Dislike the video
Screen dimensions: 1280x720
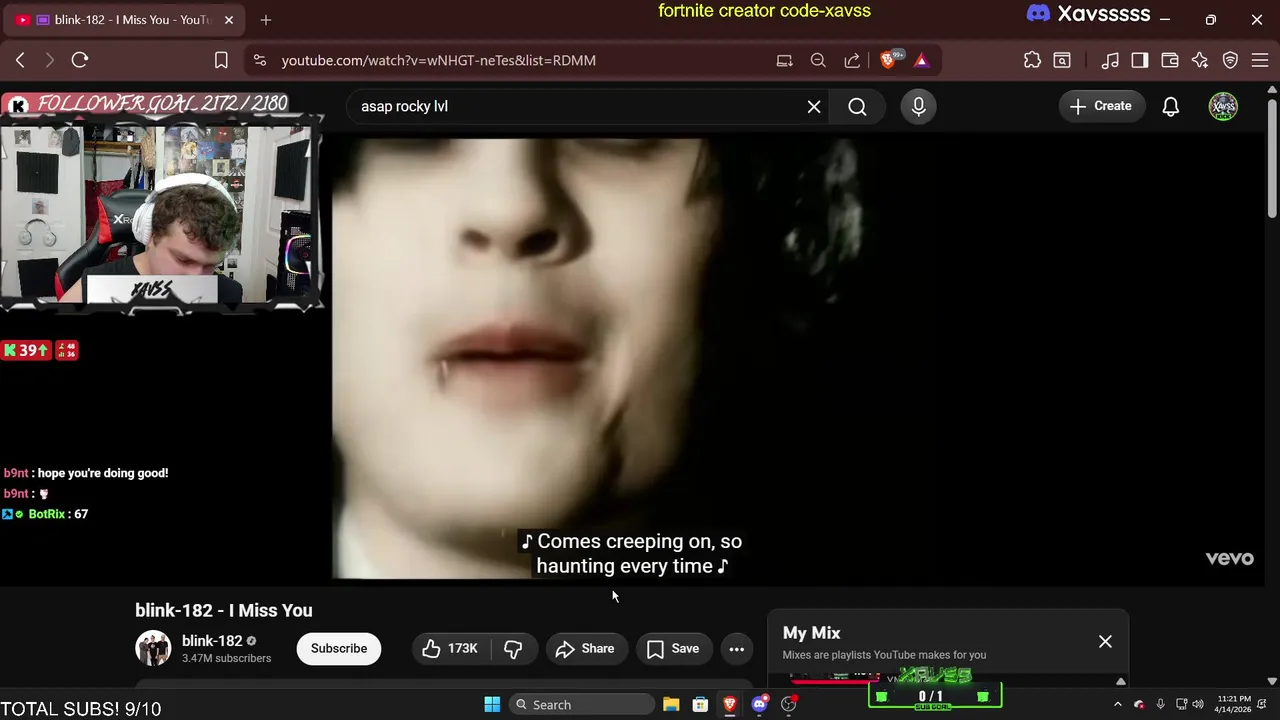pos(513,648)
